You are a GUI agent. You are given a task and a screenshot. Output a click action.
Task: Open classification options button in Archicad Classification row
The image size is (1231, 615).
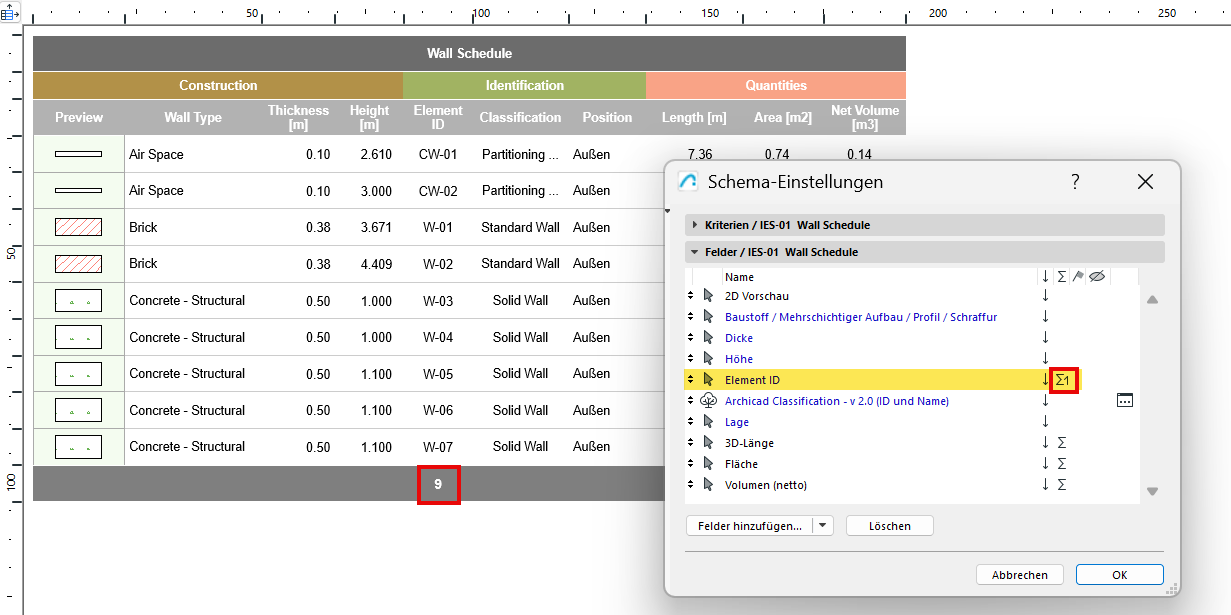1125,401
